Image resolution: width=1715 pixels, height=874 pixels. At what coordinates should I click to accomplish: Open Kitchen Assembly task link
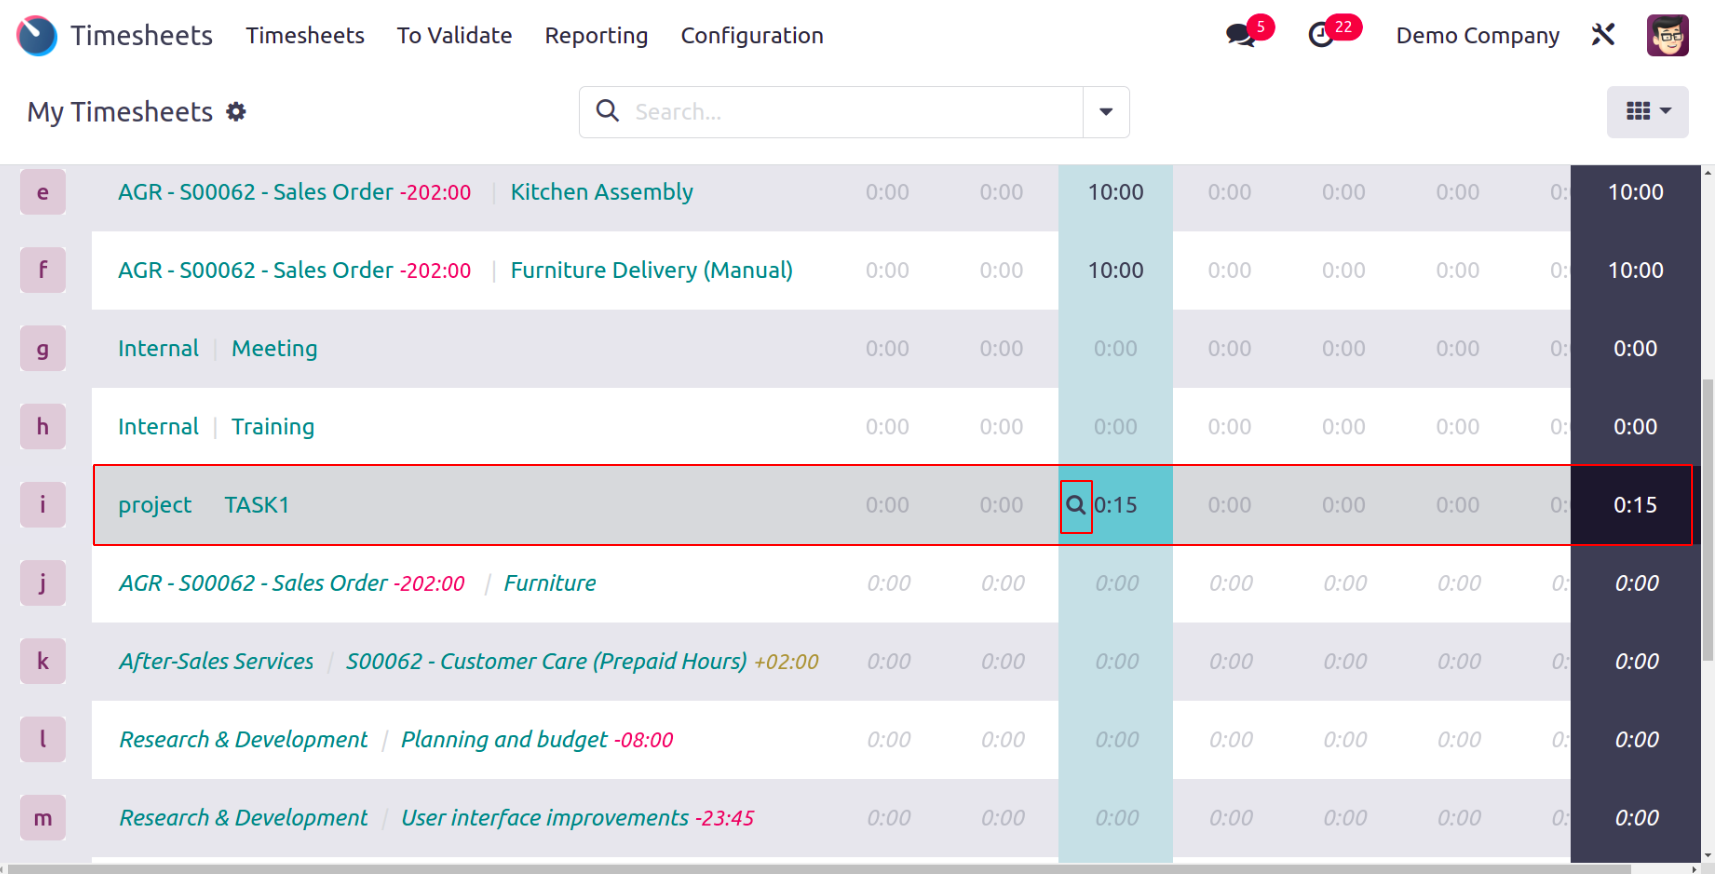602,192
